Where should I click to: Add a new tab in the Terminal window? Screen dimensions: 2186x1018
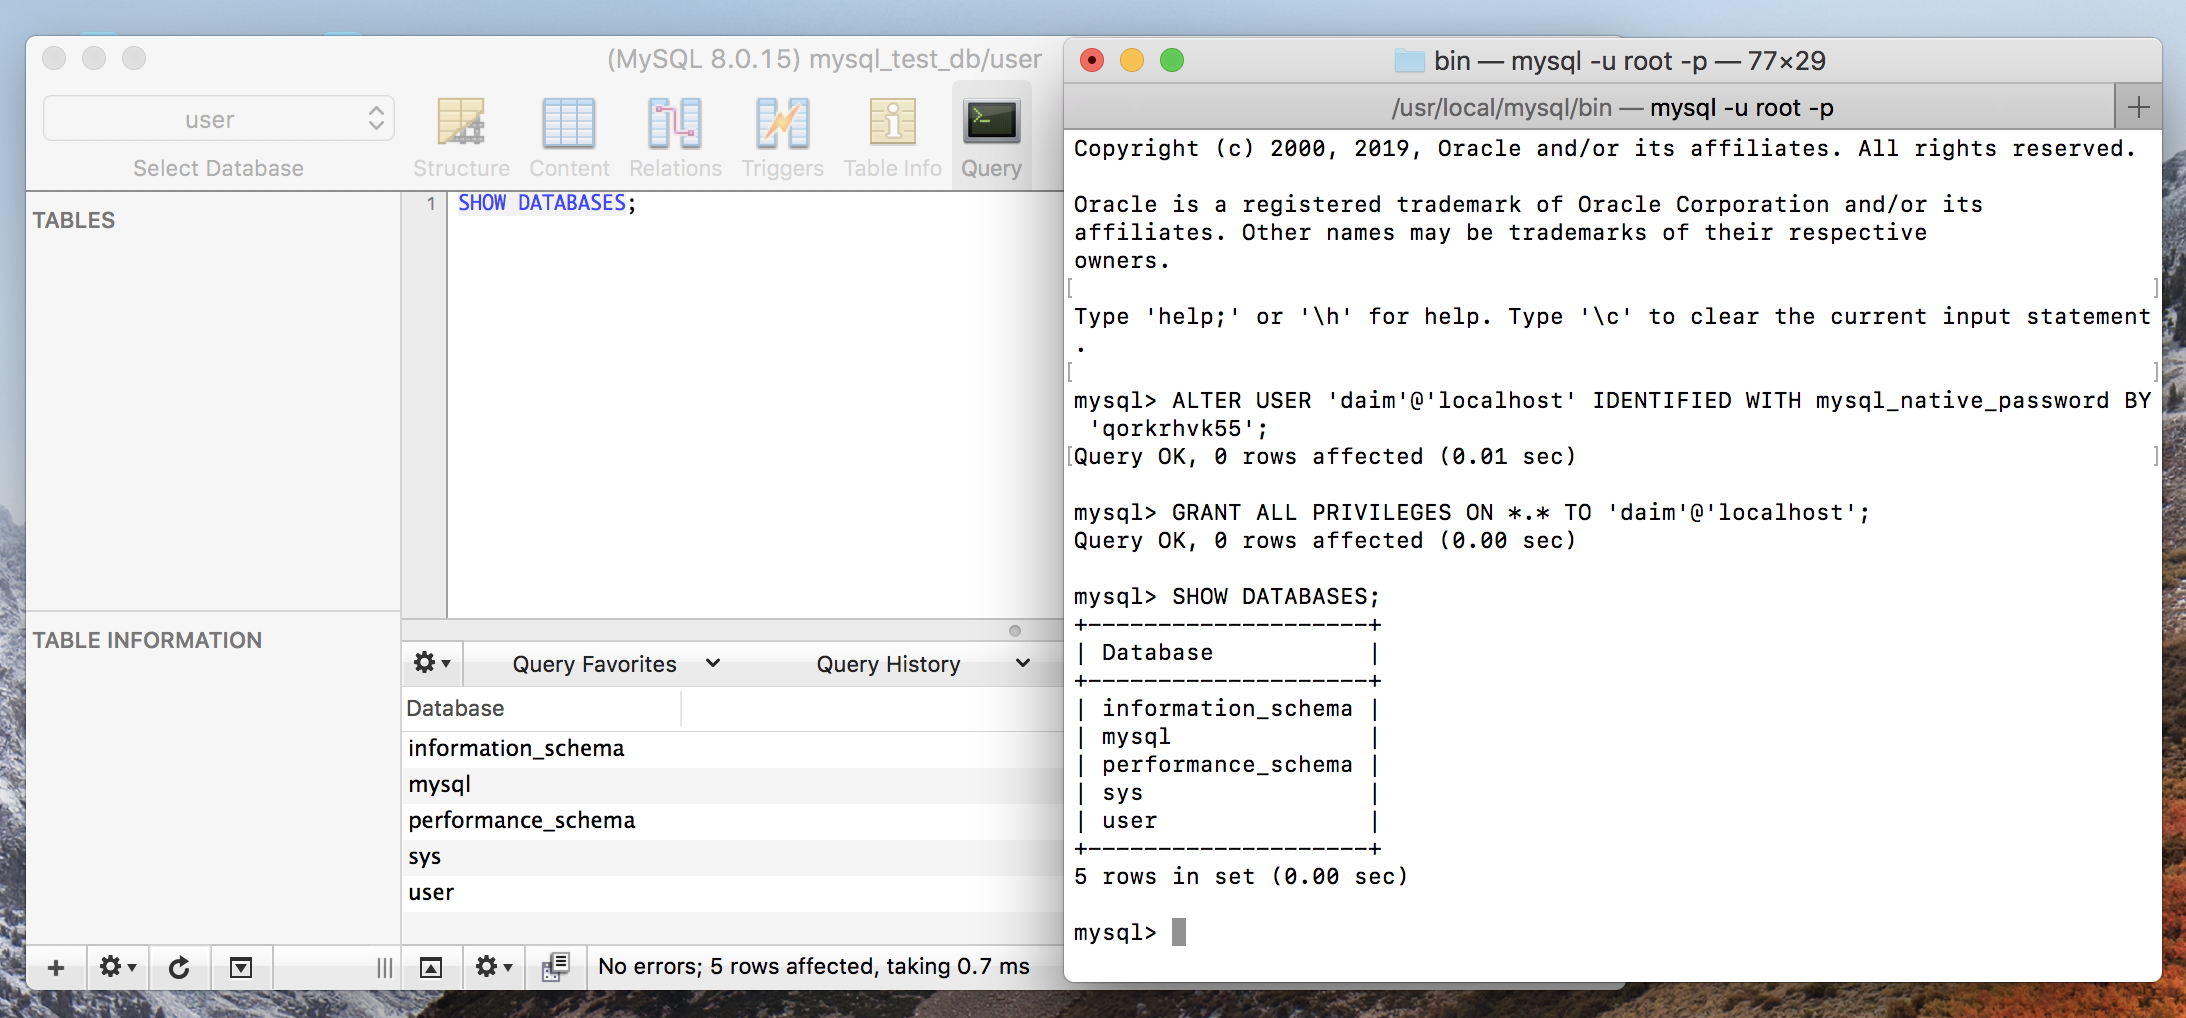(x=2138, y=107)
